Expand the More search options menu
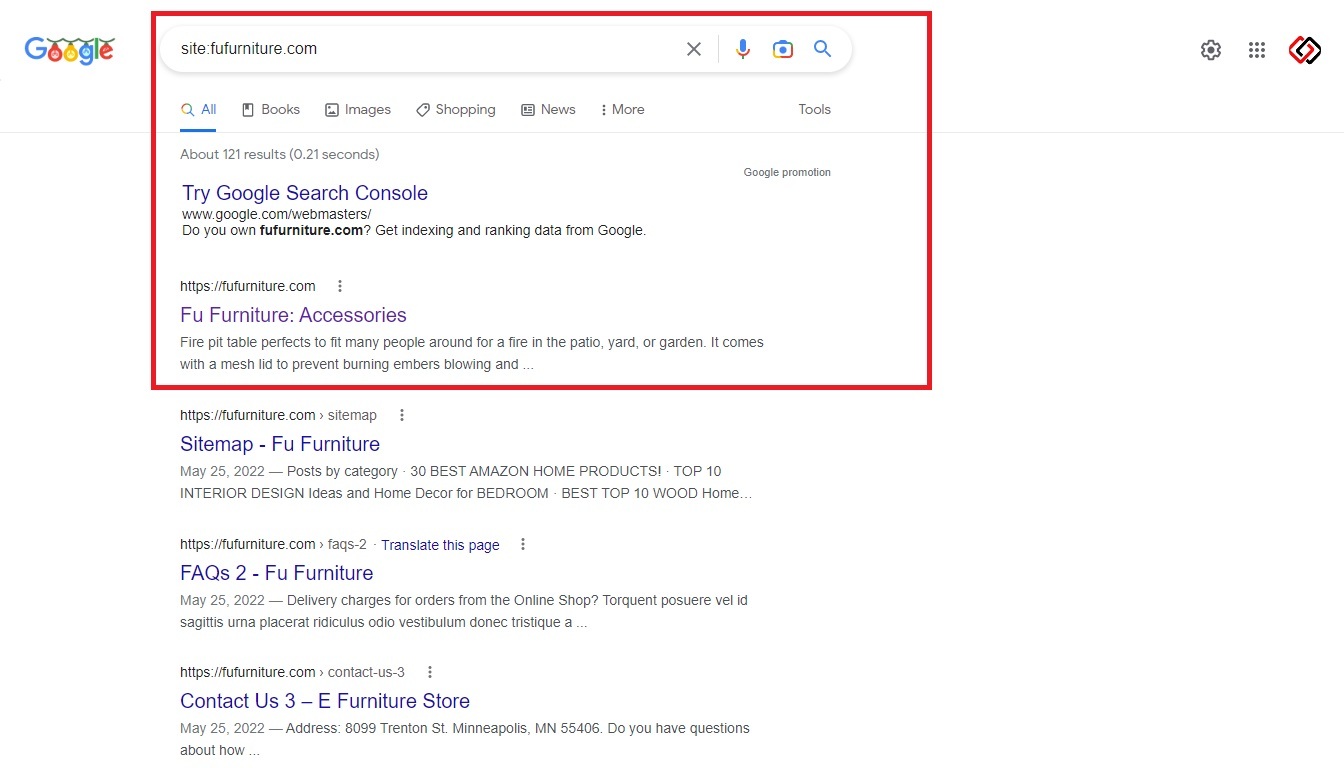 tap(622, 110)
